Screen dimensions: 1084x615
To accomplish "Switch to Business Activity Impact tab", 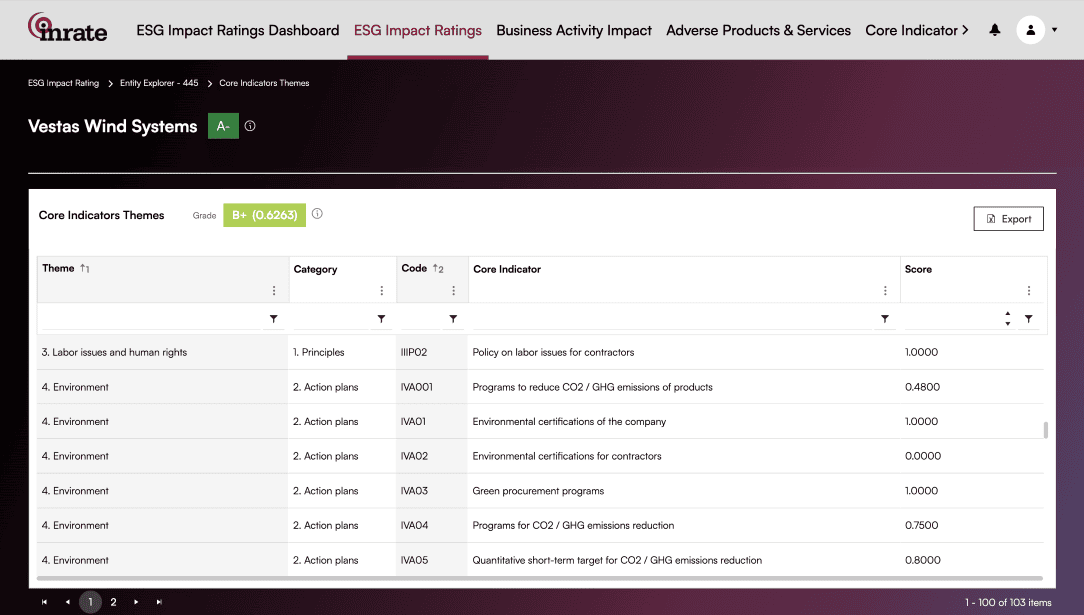I will coord(574,30).
